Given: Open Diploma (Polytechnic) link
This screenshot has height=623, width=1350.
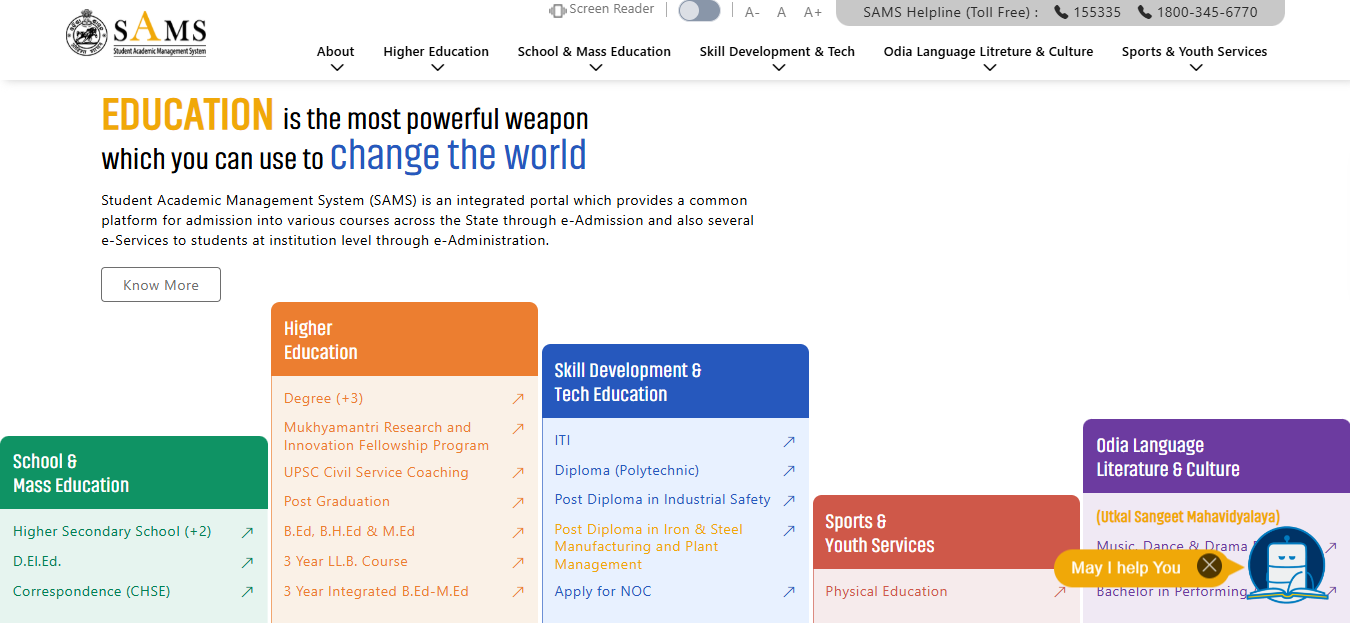Looking at the screenshot, I should [627, 470].
